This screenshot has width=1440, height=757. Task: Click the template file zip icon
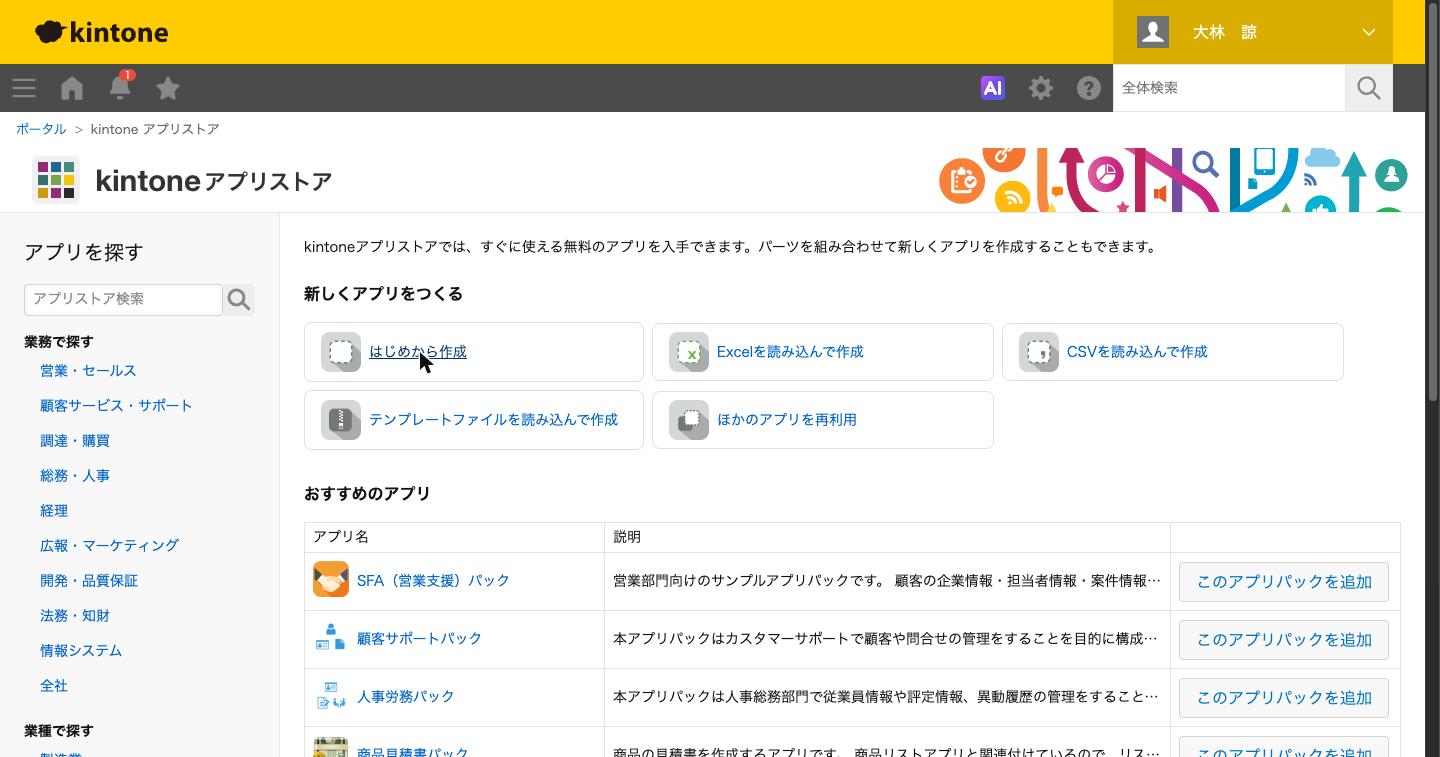pos(341,420)
